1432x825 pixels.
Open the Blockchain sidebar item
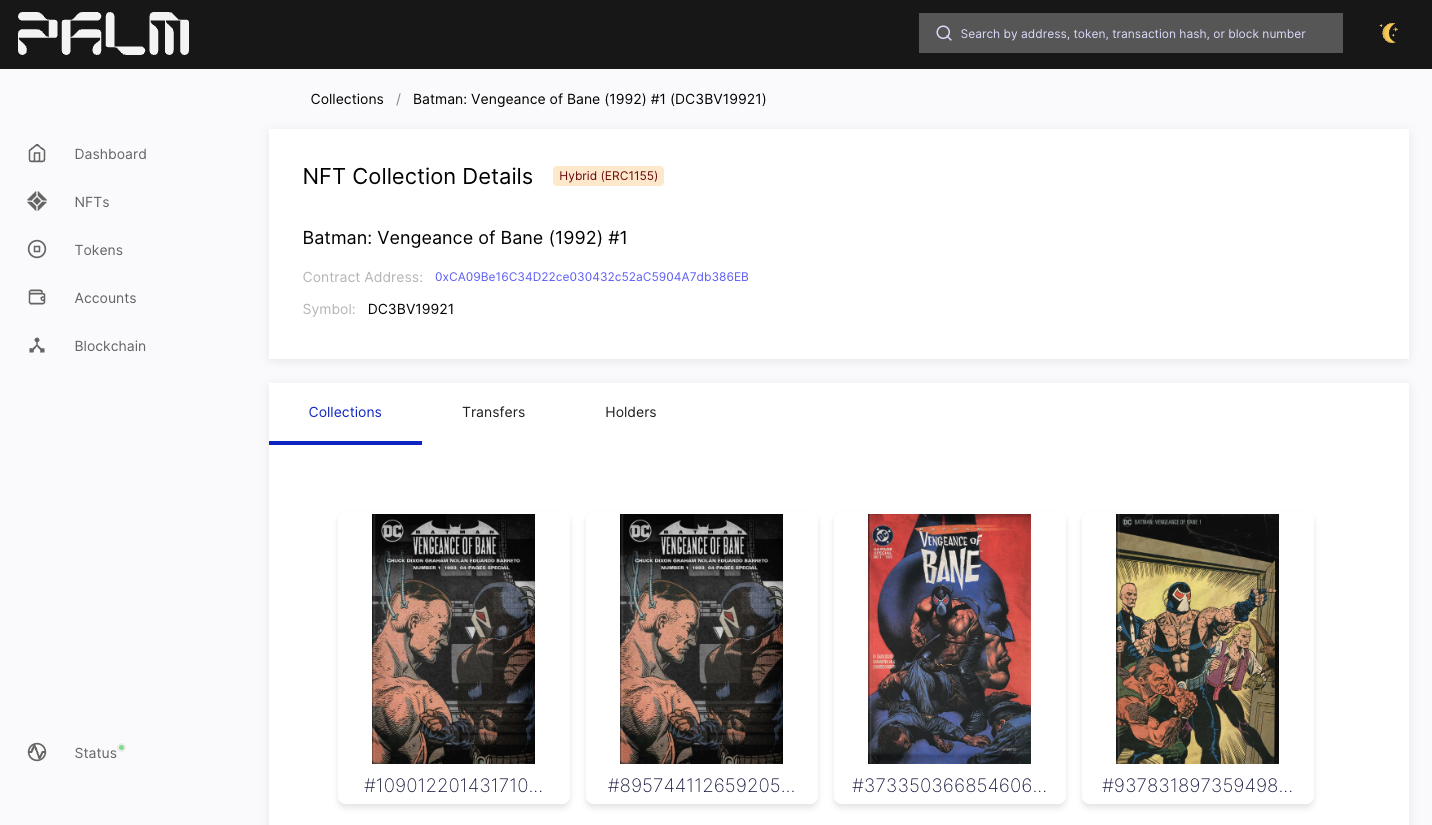(110, 346)
